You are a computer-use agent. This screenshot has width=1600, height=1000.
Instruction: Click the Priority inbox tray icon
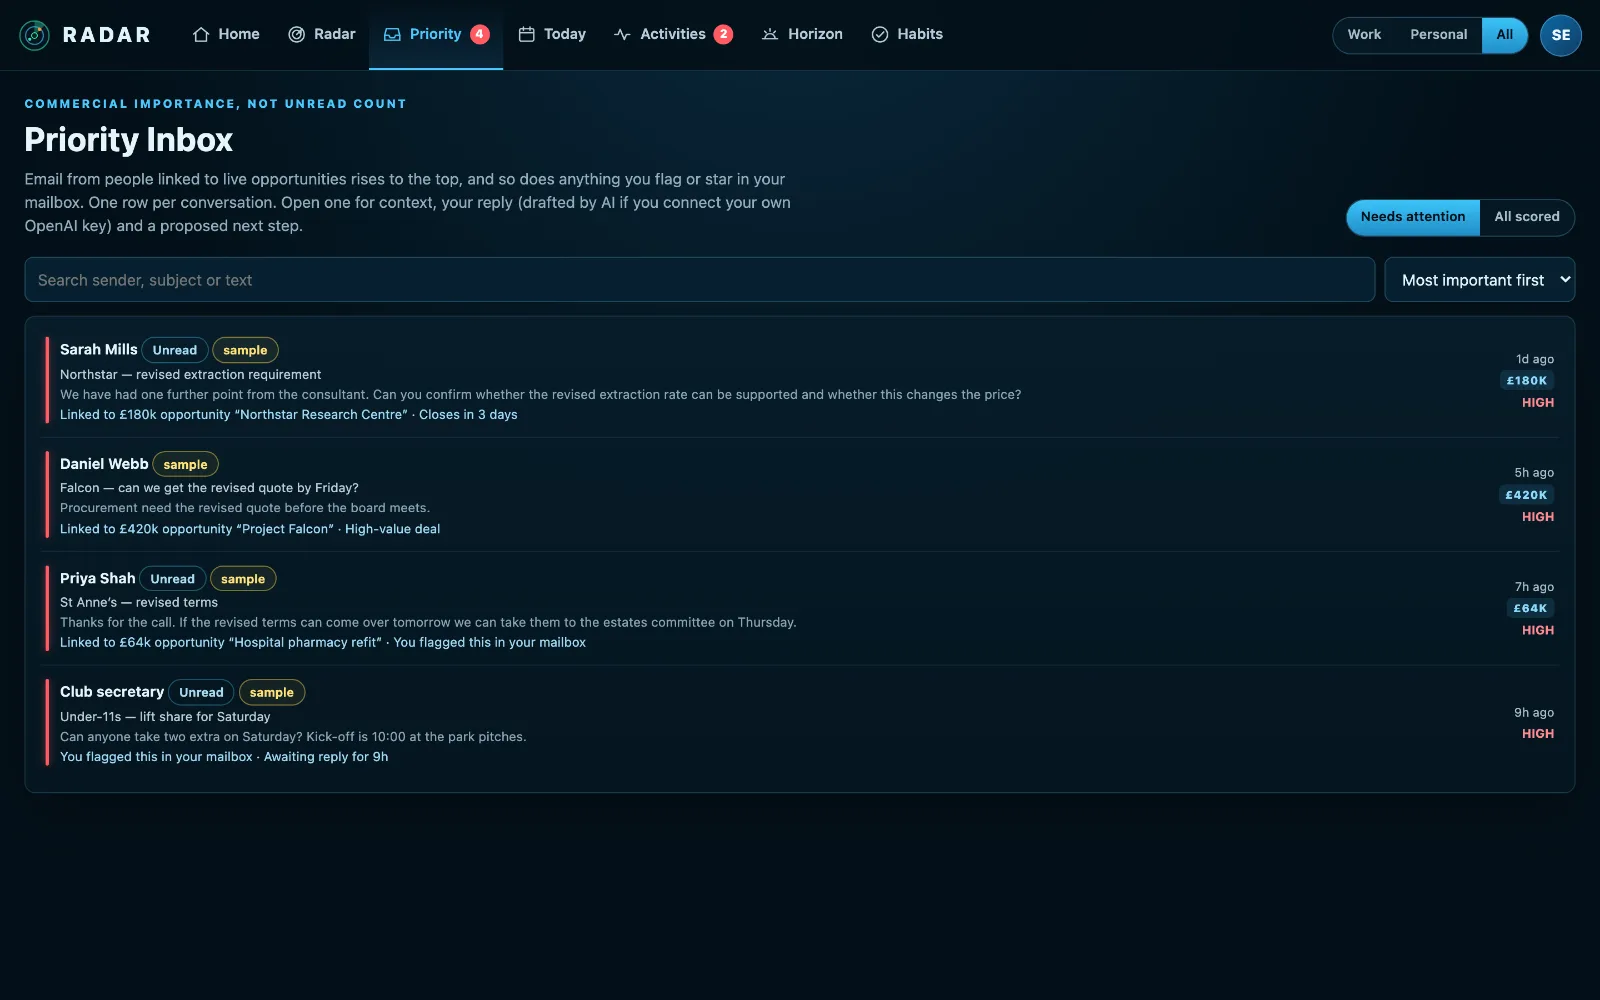click(x=392, y=35)
